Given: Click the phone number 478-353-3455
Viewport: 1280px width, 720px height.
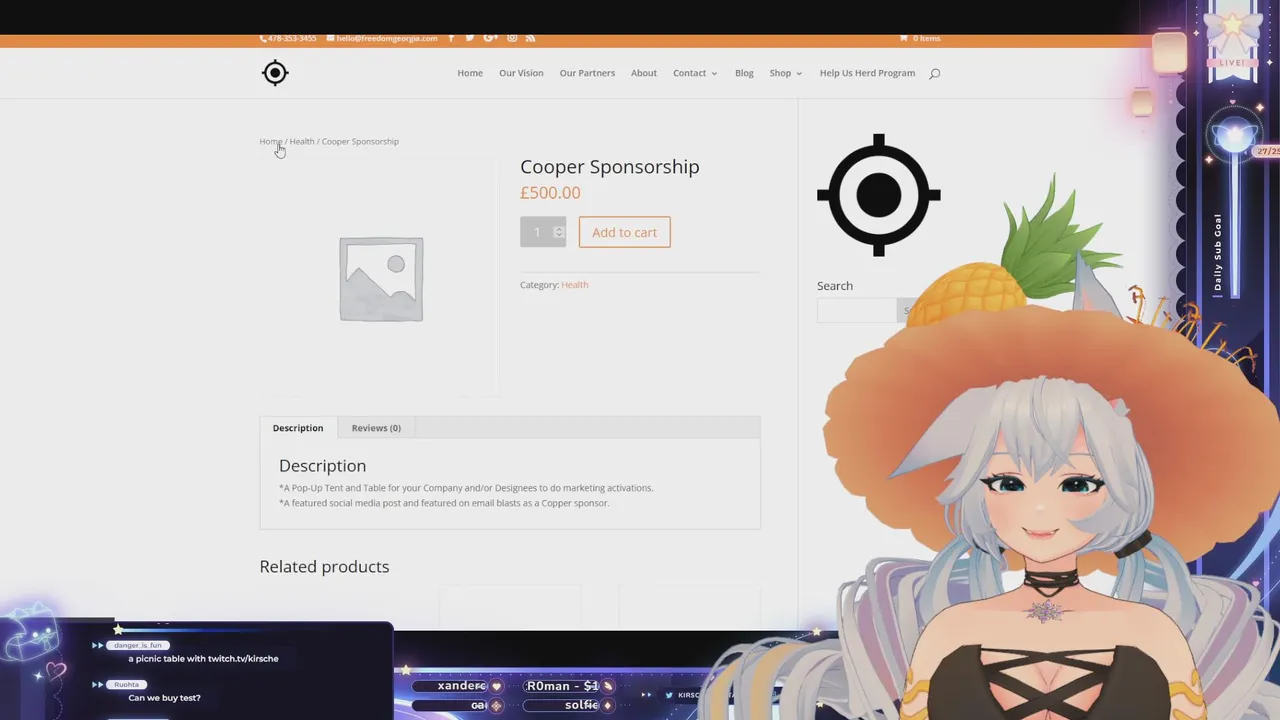Looking at the screenshot, I should pos(288,38).
